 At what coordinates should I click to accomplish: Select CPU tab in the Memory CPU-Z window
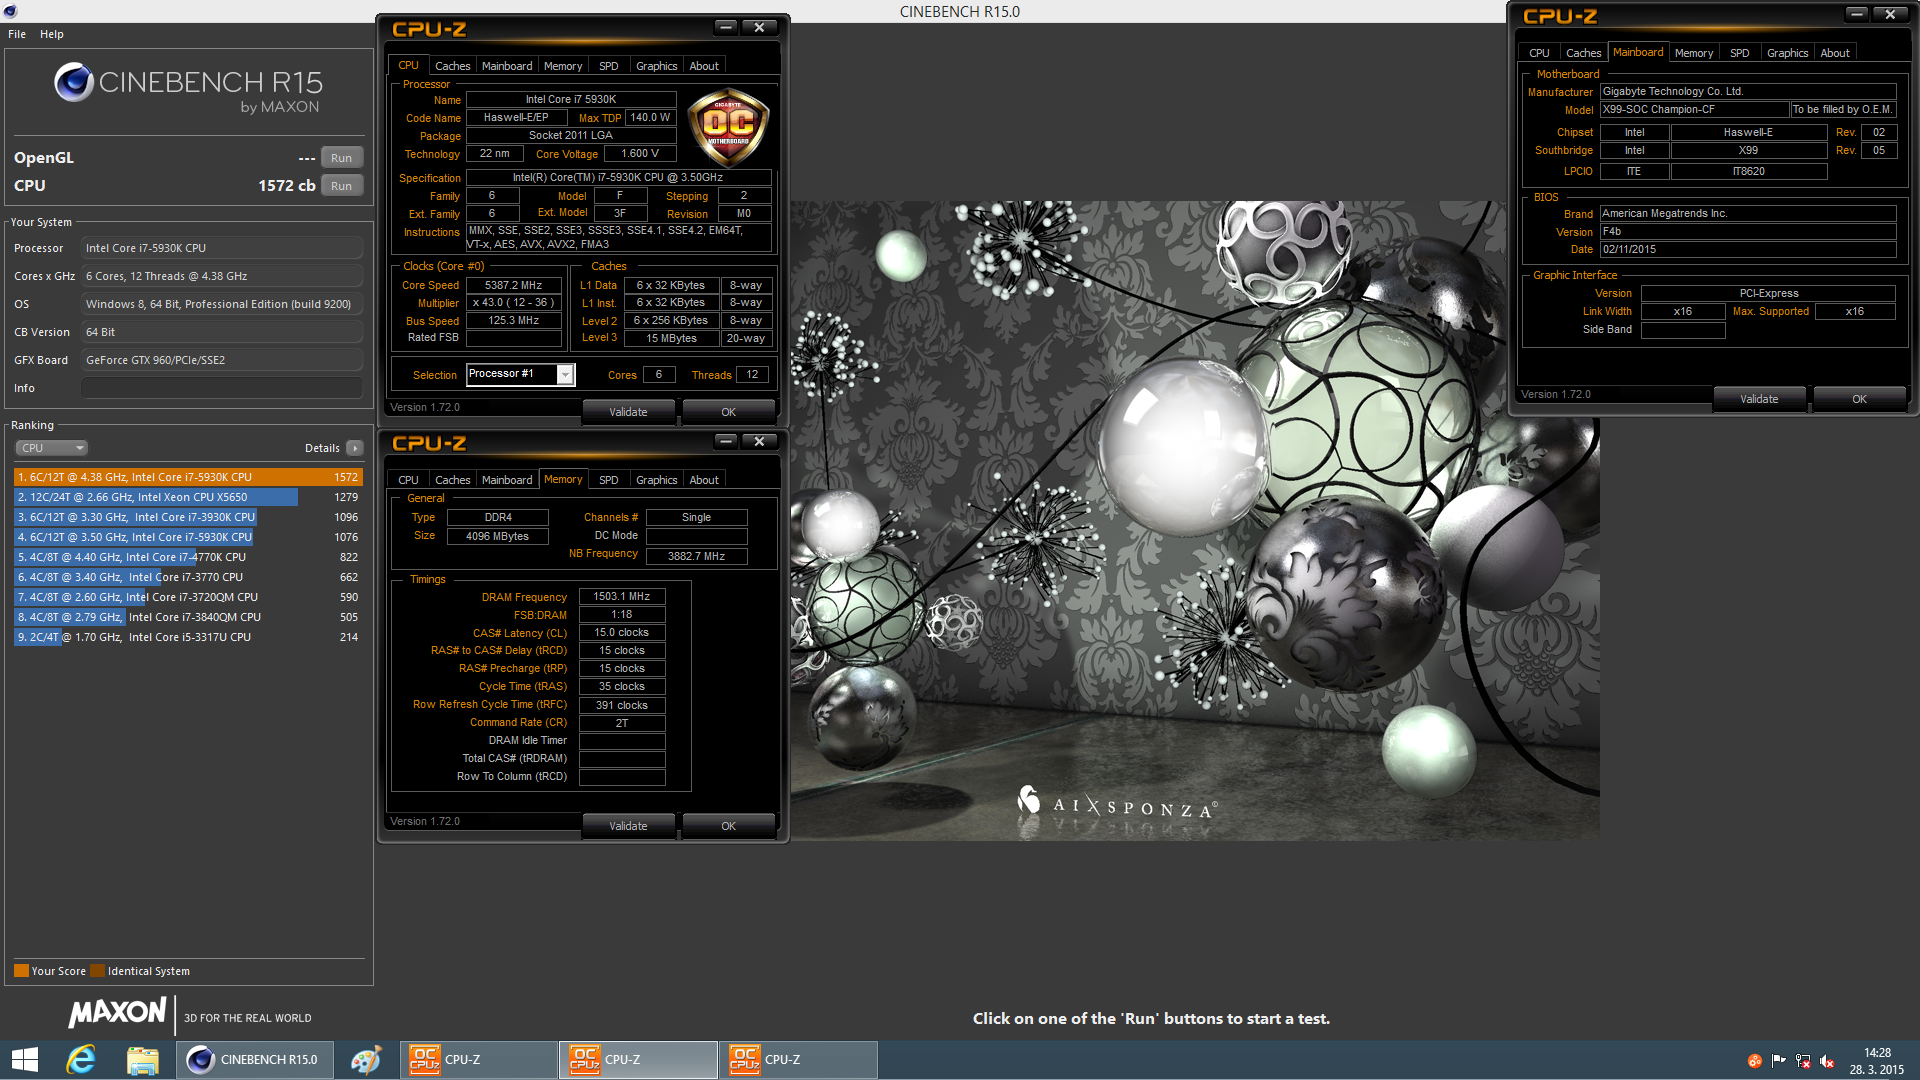click(x=408, y=480)
